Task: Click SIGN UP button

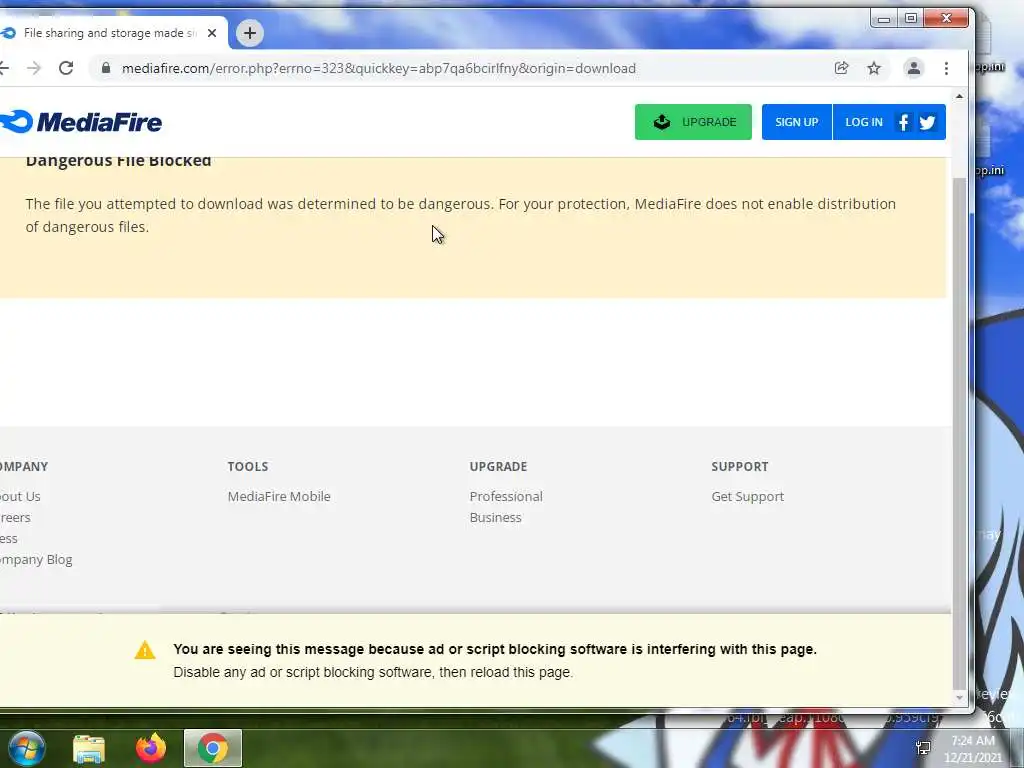Action: point(797,122)
